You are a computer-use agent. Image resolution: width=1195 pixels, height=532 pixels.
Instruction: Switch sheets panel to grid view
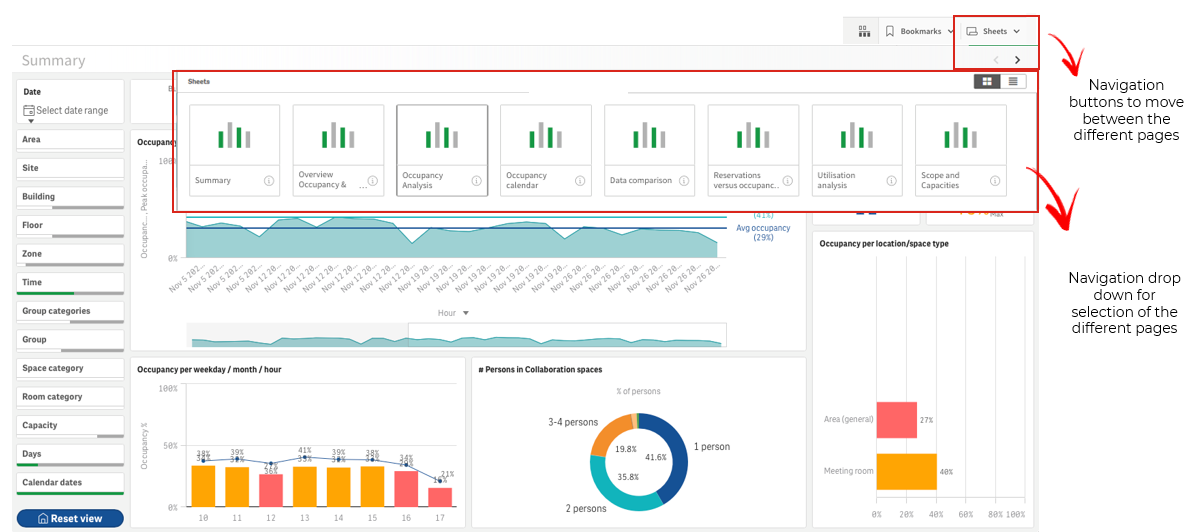point(987,81)
